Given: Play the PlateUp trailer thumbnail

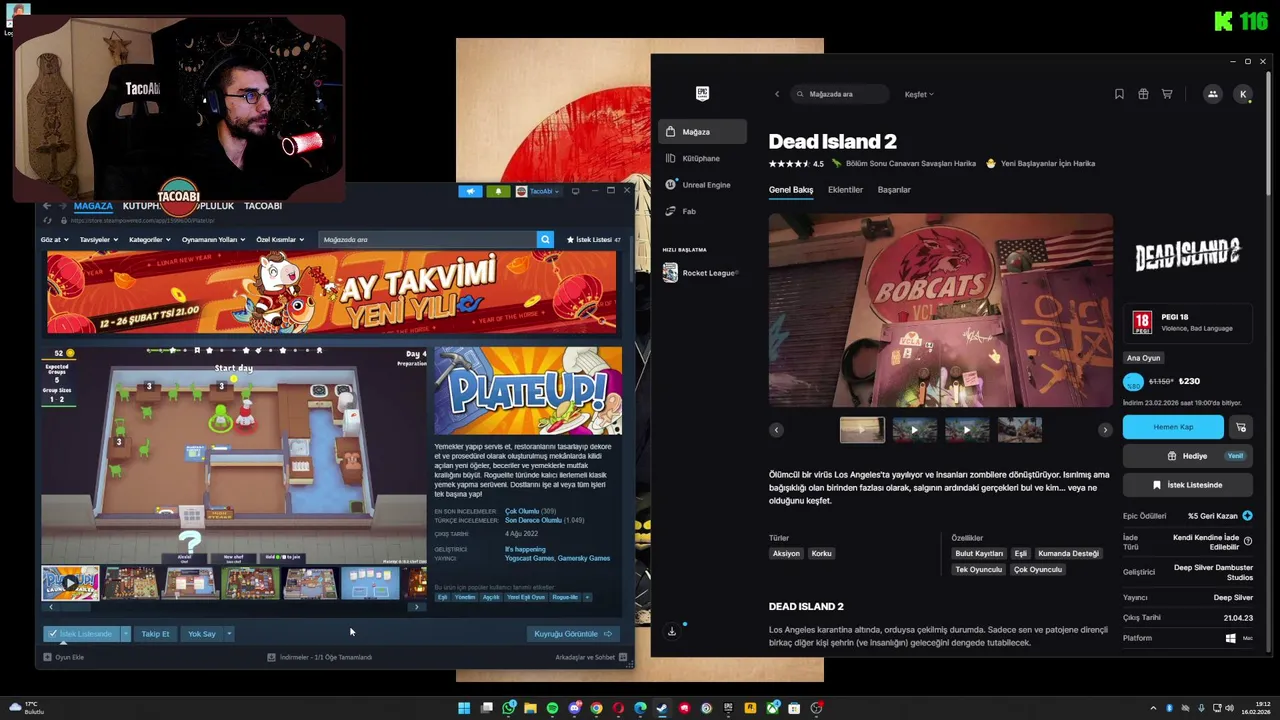Looking at the screenshot, I should 70,583.
